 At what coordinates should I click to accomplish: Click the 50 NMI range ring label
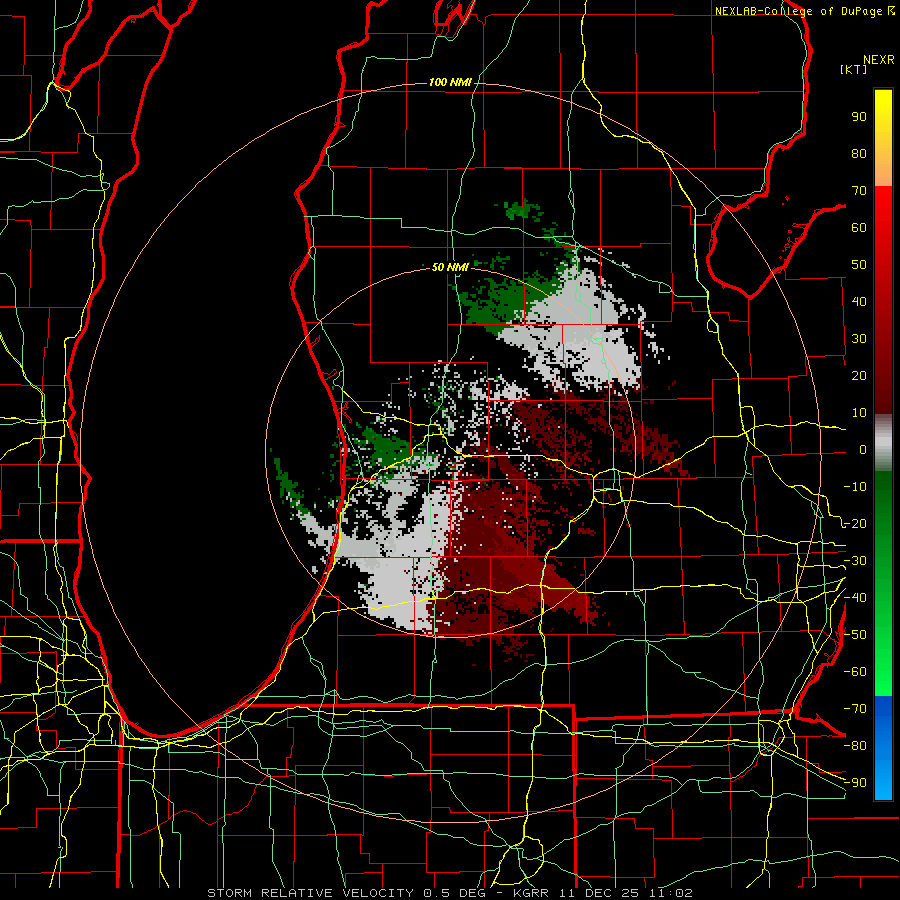pyautogui.click(x=450, y=267)
